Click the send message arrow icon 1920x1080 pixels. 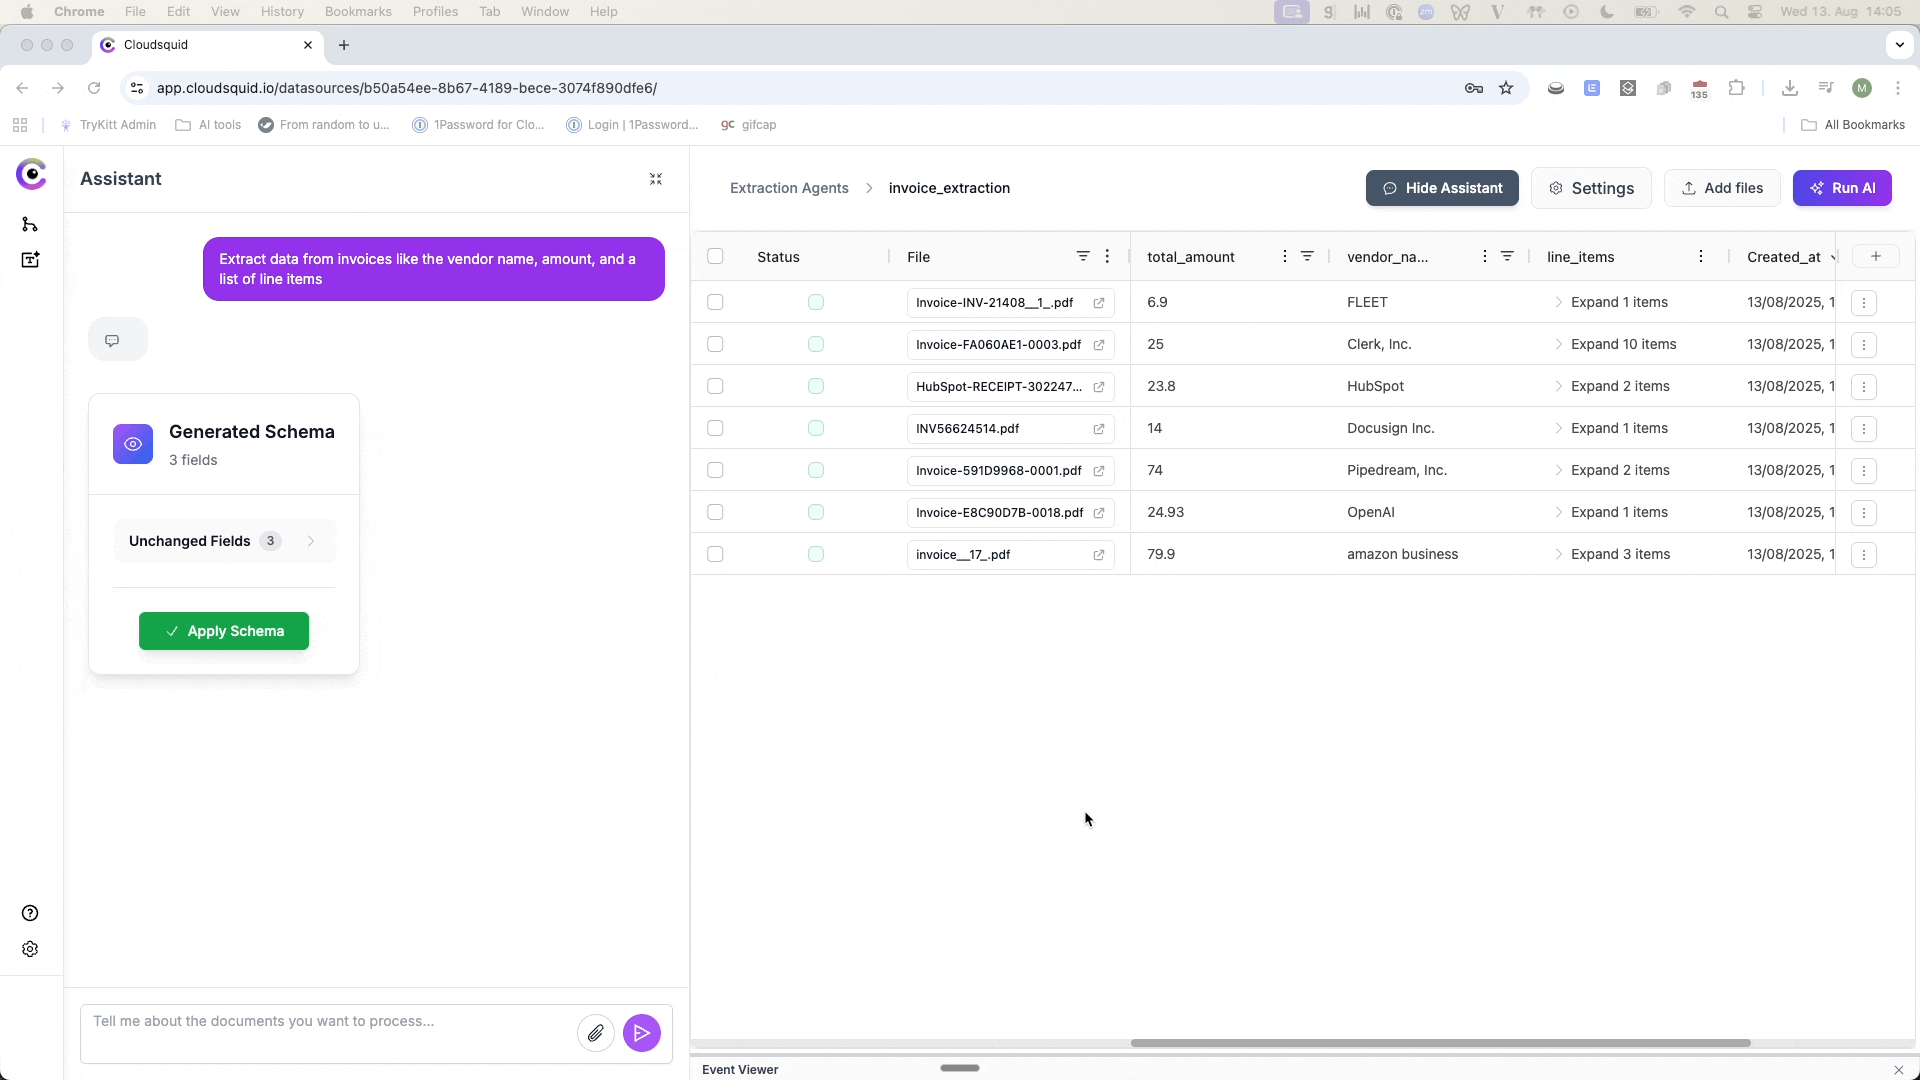coord(641,1033)
